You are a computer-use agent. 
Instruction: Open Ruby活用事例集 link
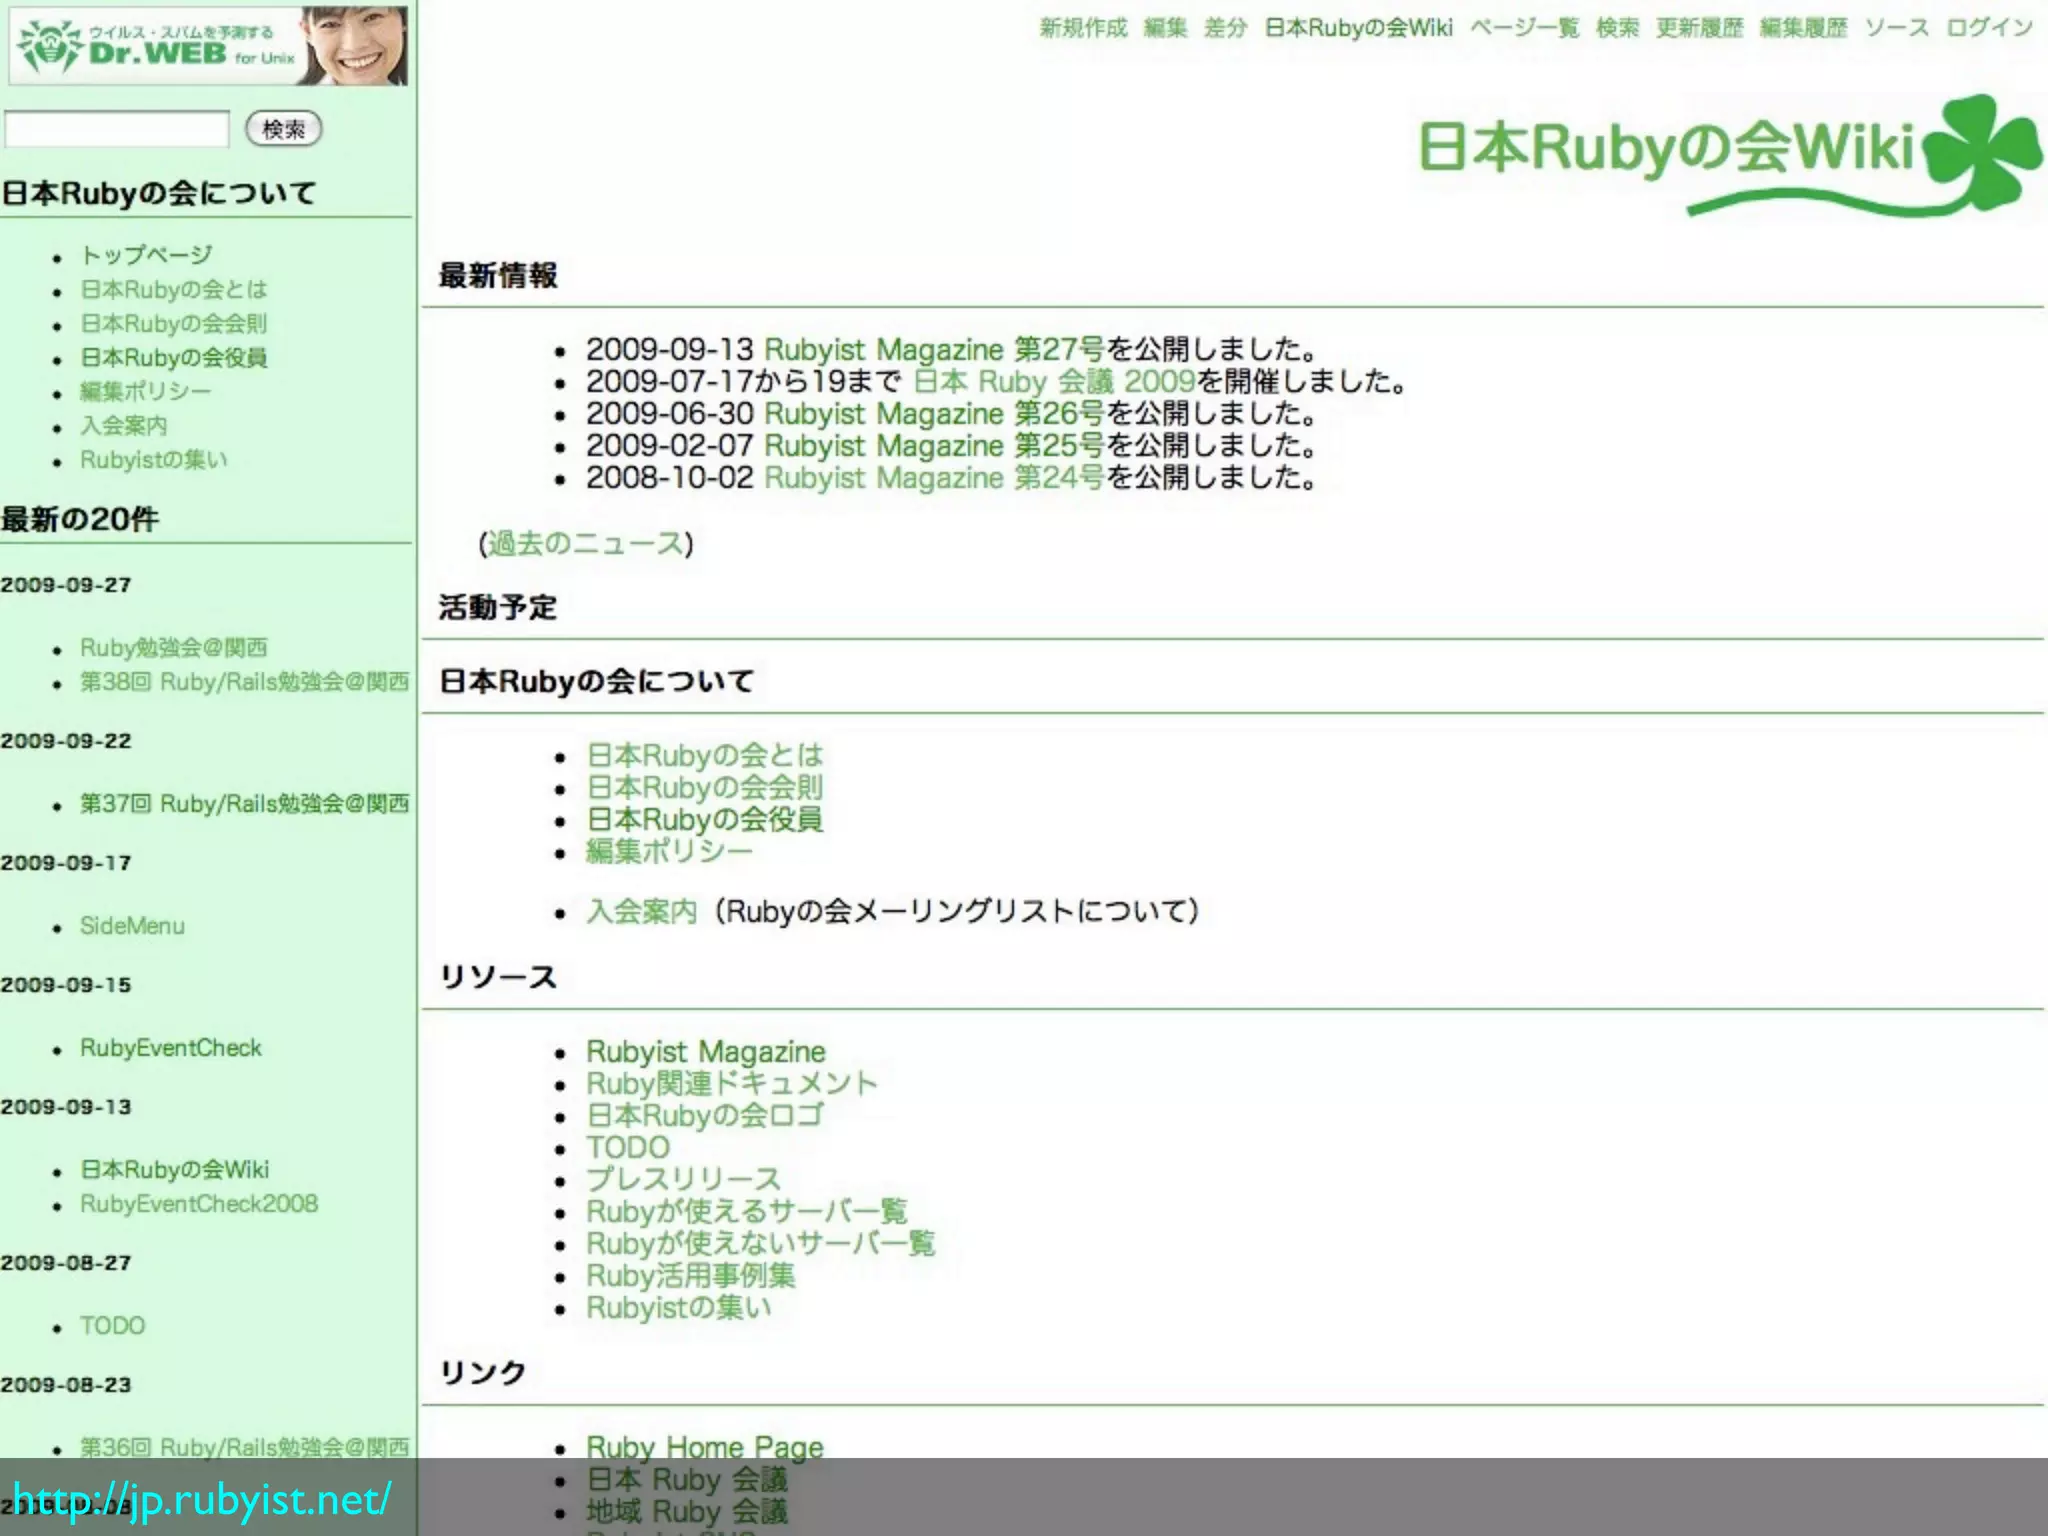point(691,1275)
